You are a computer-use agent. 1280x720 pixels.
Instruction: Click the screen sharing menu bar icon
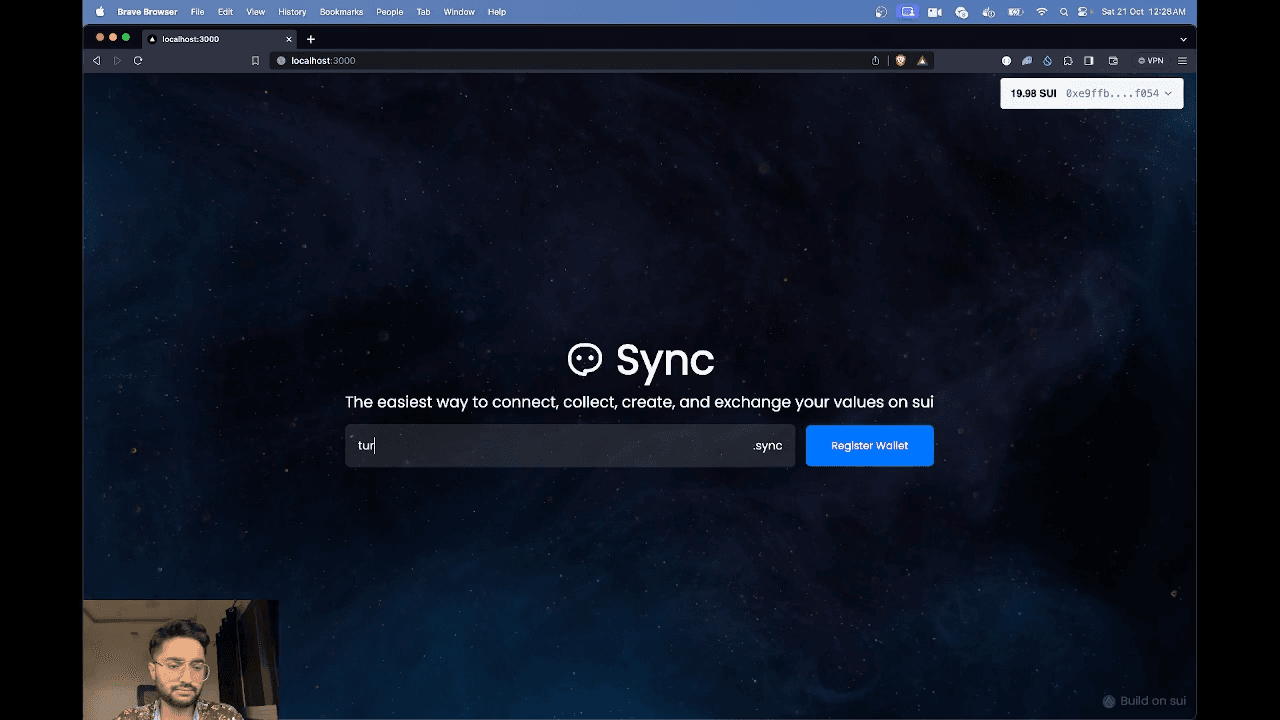pos(908,12)
